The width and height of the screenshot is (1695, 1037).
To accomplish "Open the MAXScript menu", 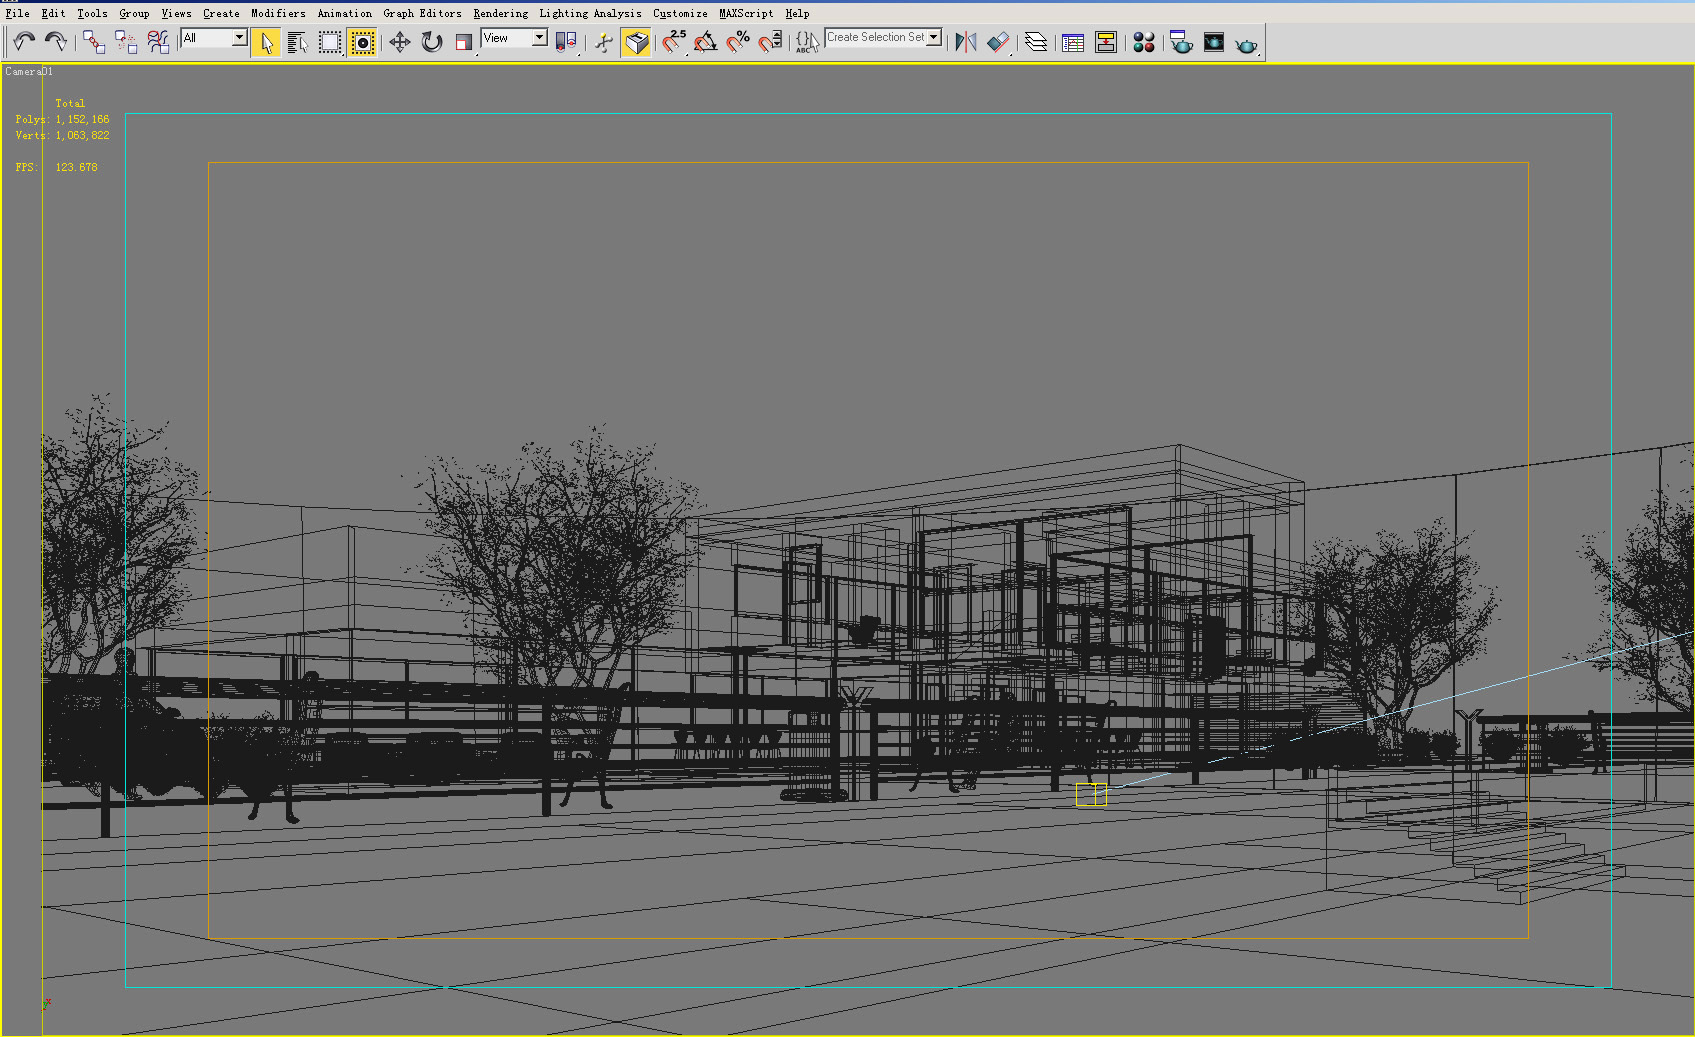I will (x=745, y=13).
